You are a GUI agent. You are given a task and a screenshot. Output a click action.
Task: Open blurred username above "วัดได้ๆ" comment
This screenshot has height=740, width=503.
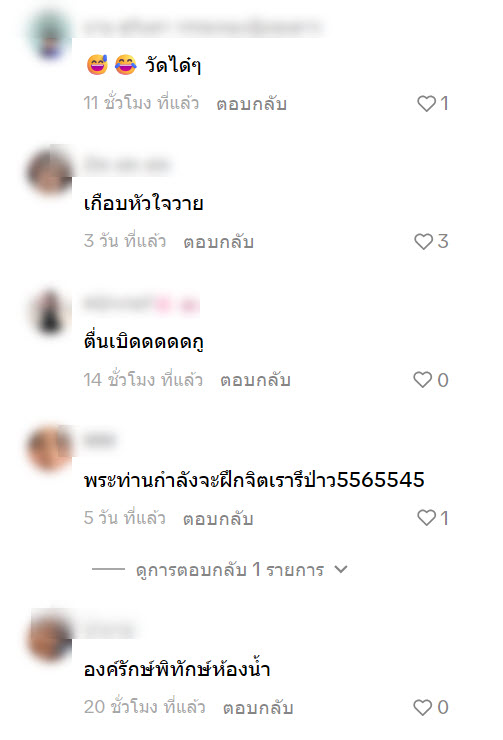click(x=203, y=27)
